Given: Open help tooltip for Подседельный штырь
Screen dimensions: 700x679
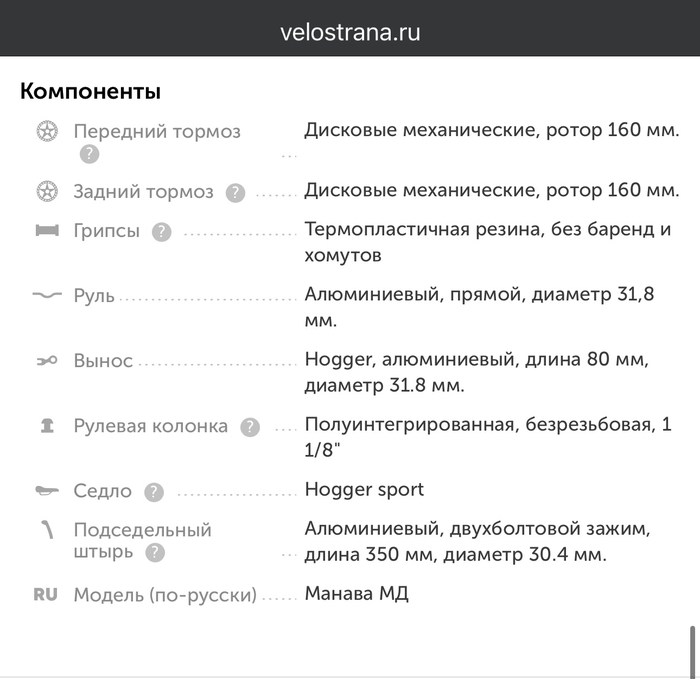Looking at the screenshot, I should point(155,552).
